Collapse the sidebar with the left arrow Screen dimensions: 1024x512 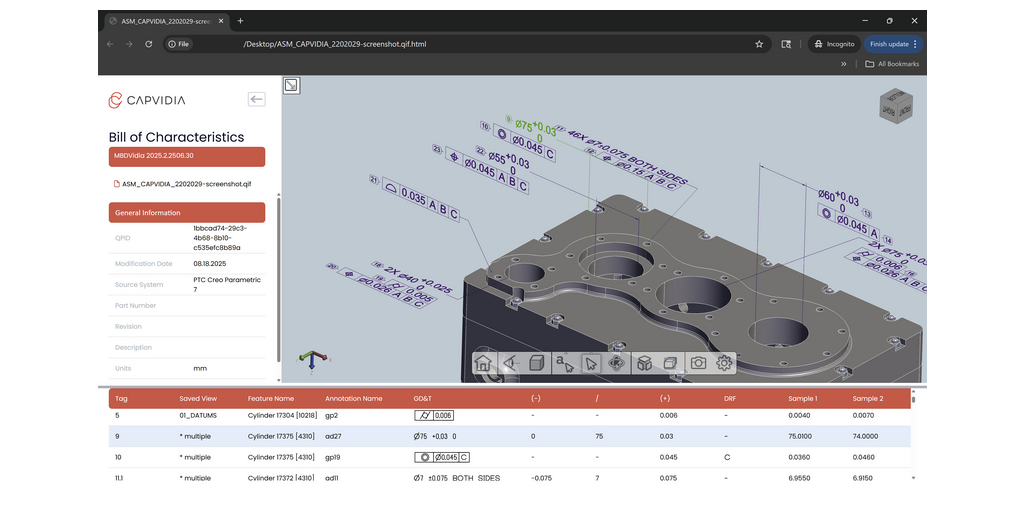pyautogui.click(x=256, y=99)
